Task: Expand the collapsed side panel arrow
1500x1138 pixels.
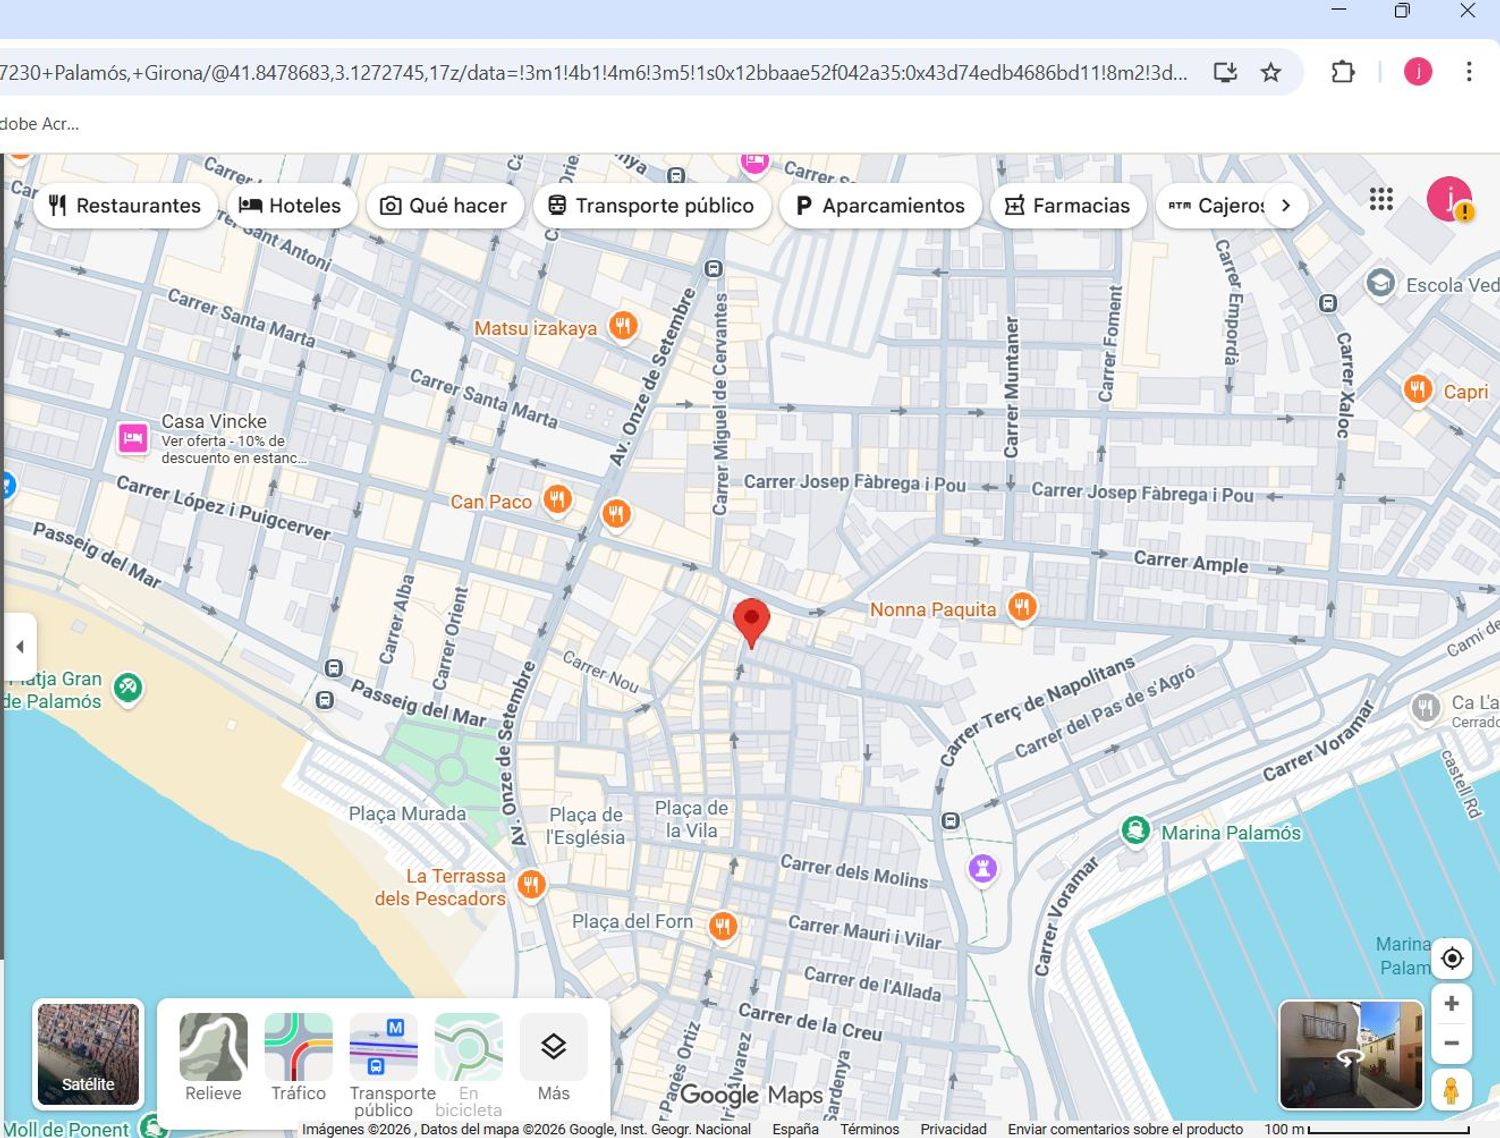Action: 20,647
